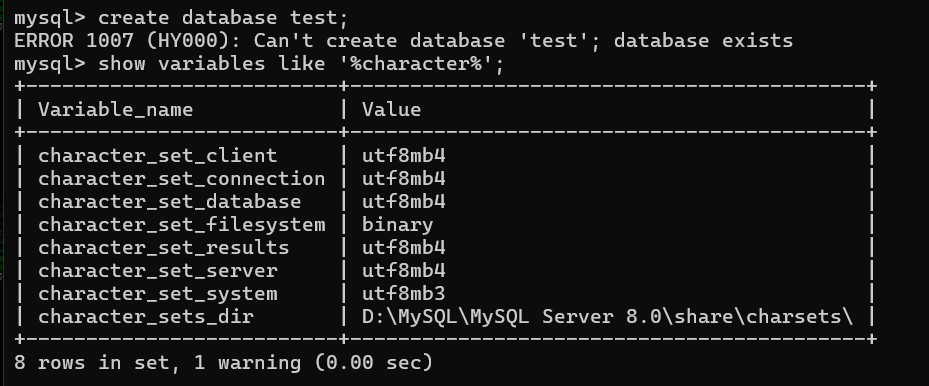Click the Value column header
Viewport: 929px width, 386px height.
(x=392, y=110)
